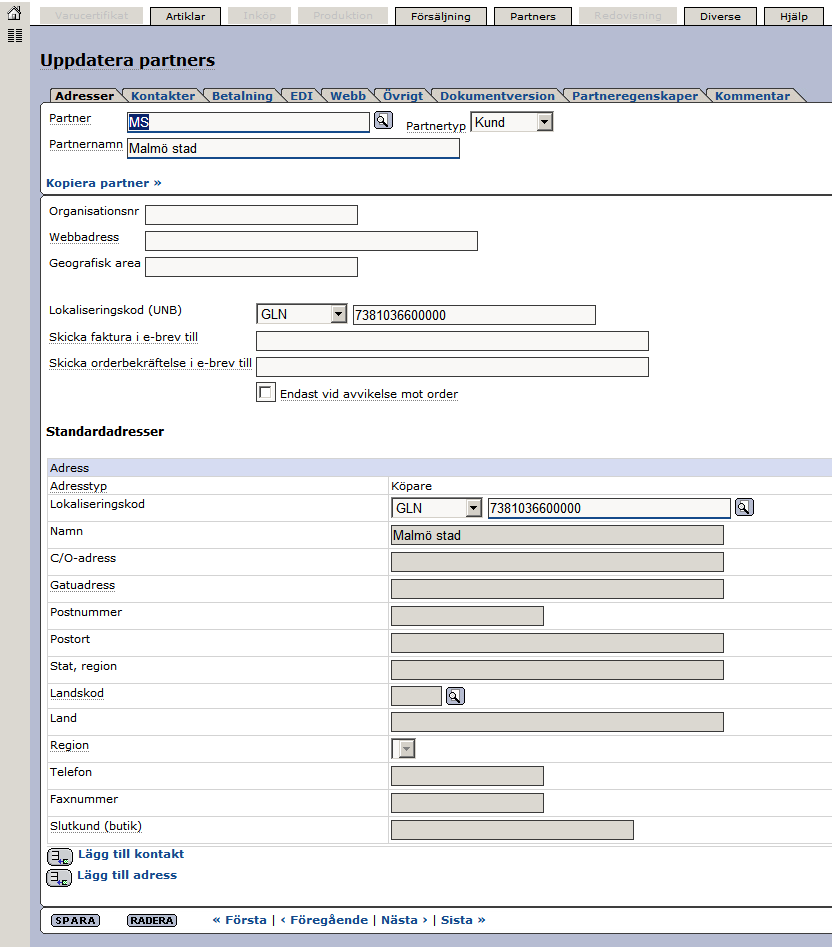
Task: Click the Landskod field
Action: click(417, 696)
